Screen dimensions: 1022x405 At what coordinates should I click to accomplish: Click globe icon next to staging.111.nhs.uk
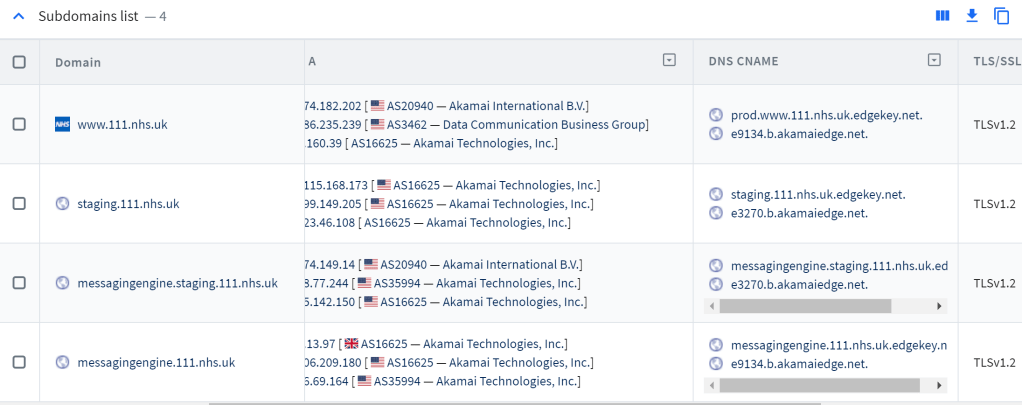pyautogui.click(x=63, y=203)
